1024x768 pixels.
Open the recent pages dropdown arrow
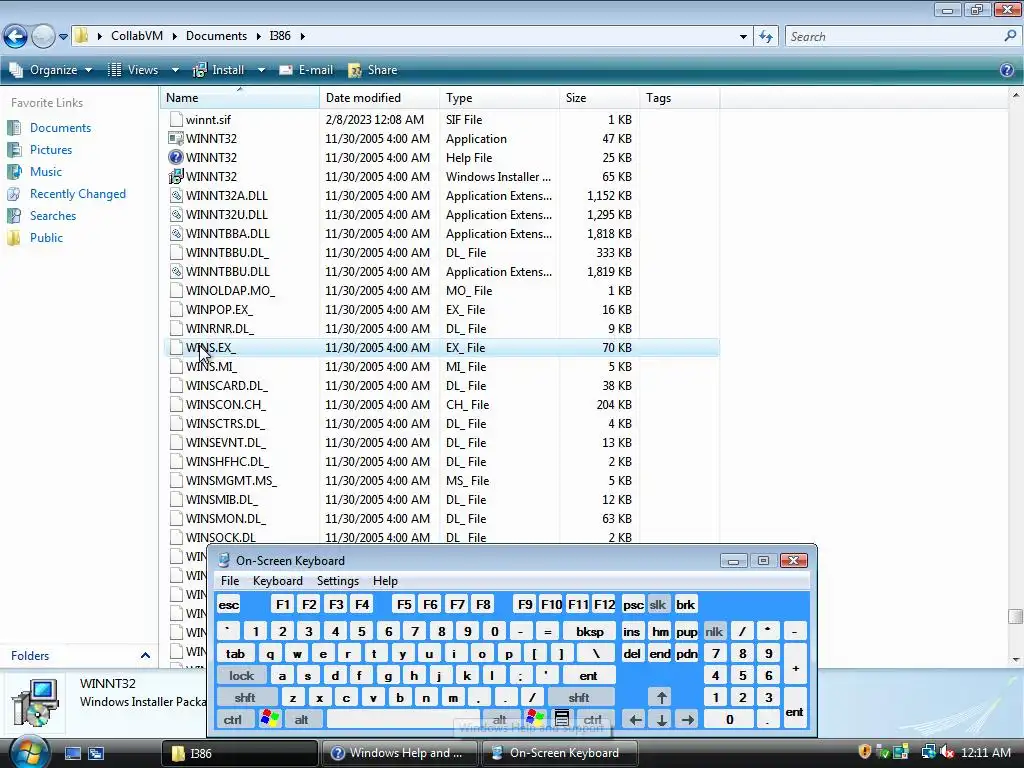63,37
